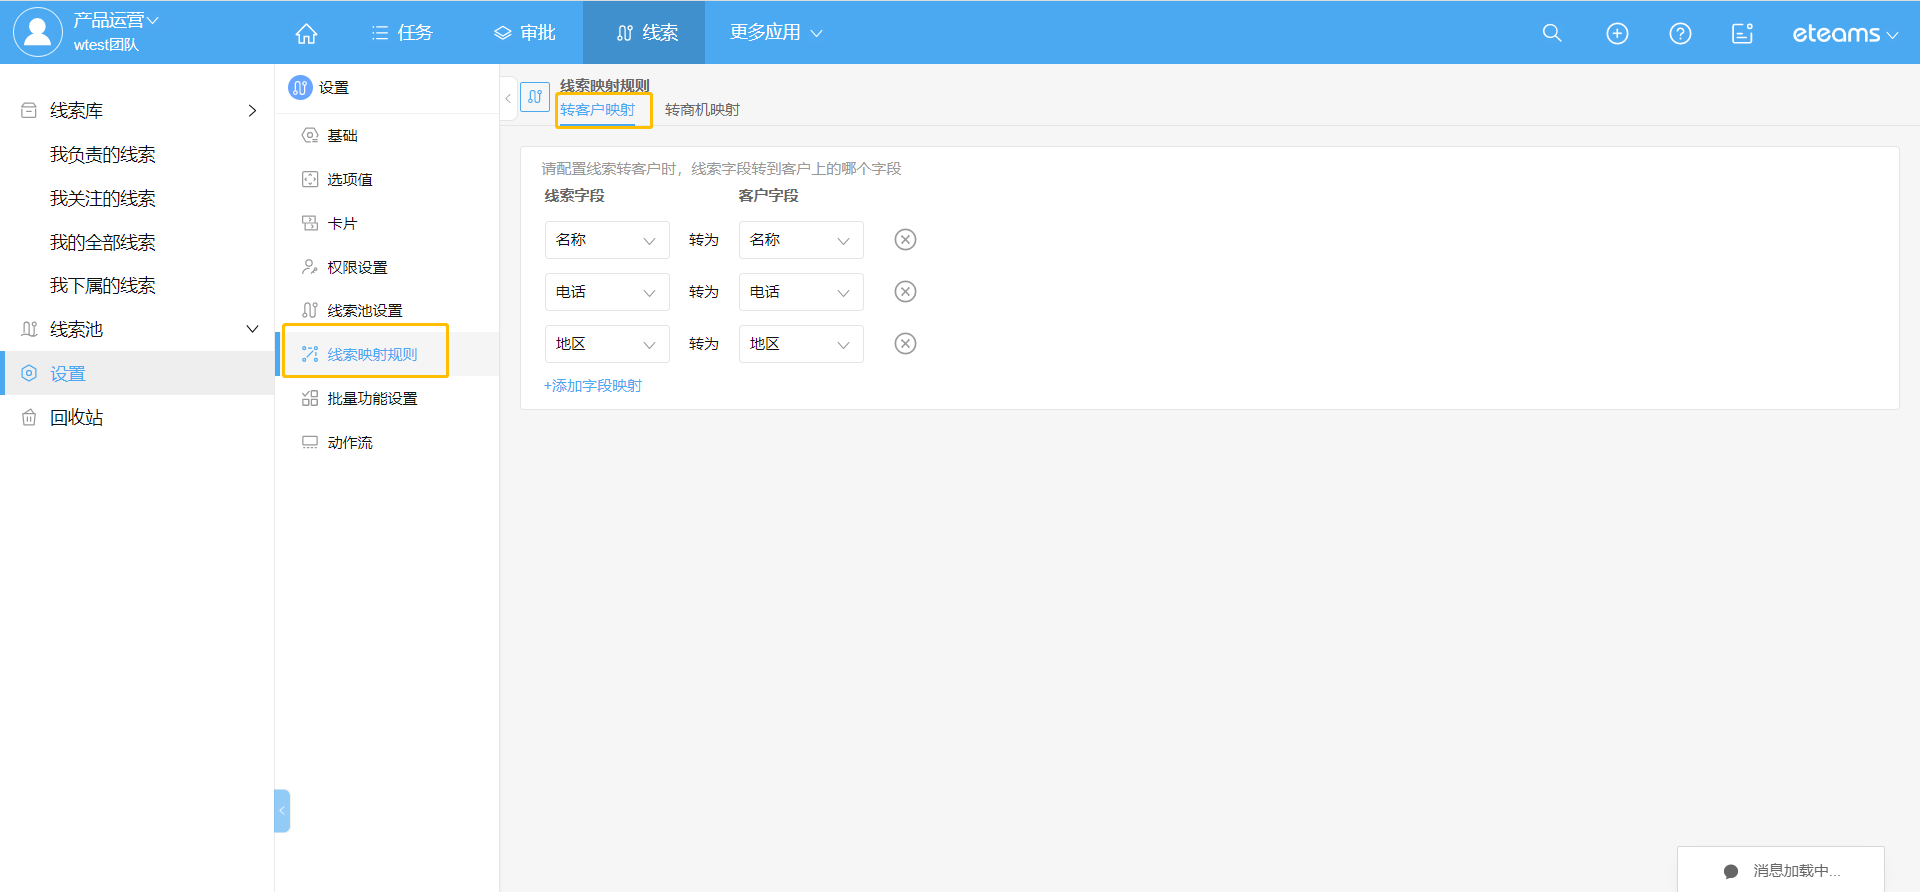The height and width of the screenshot is (892, 1920).
Task: Delete the 电话 mapping row
Action: coord(905,292)
